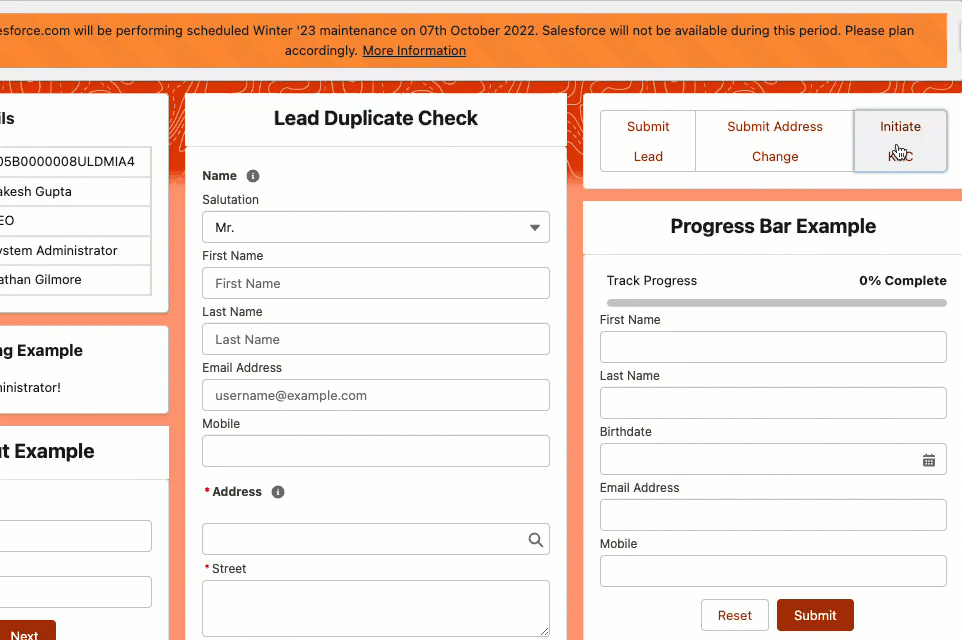
Task: Focus the First Name field in Lead Duplicate Check
Action: point(375,283)
